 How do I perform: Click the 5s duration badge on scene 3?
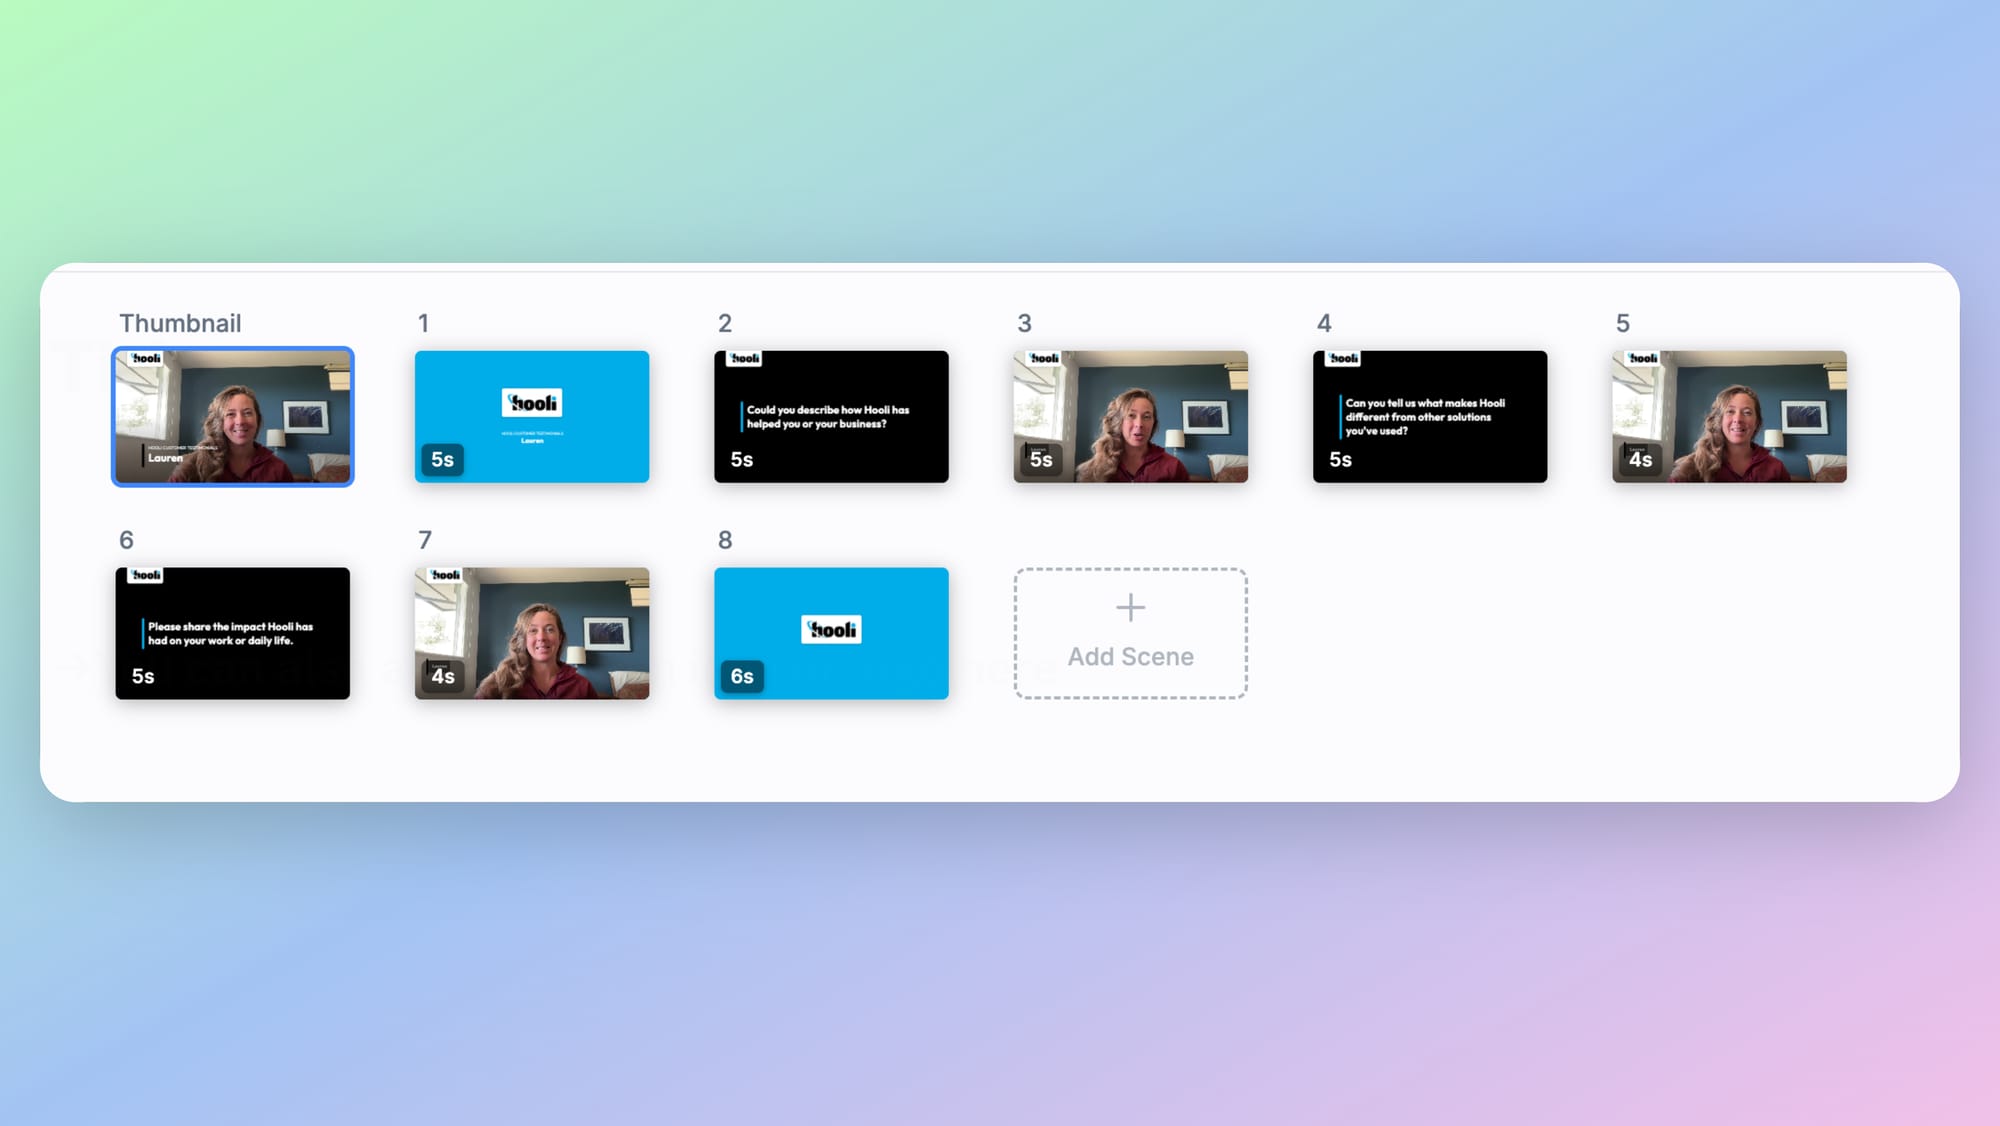[1041, 459]
